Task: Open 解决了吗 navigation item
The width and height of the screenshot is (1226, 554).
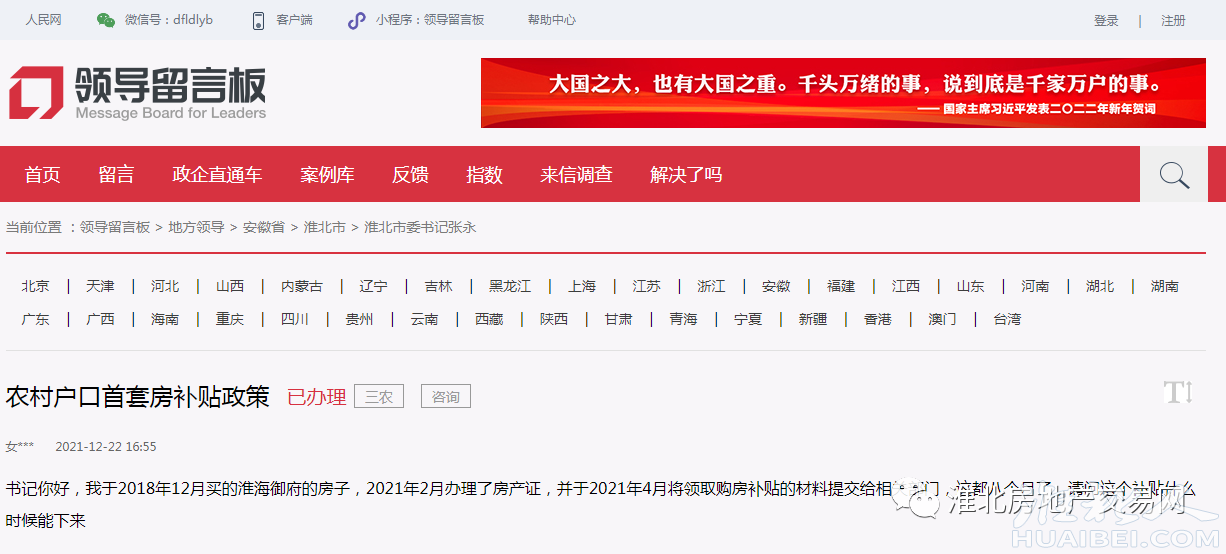Action: 686,175
